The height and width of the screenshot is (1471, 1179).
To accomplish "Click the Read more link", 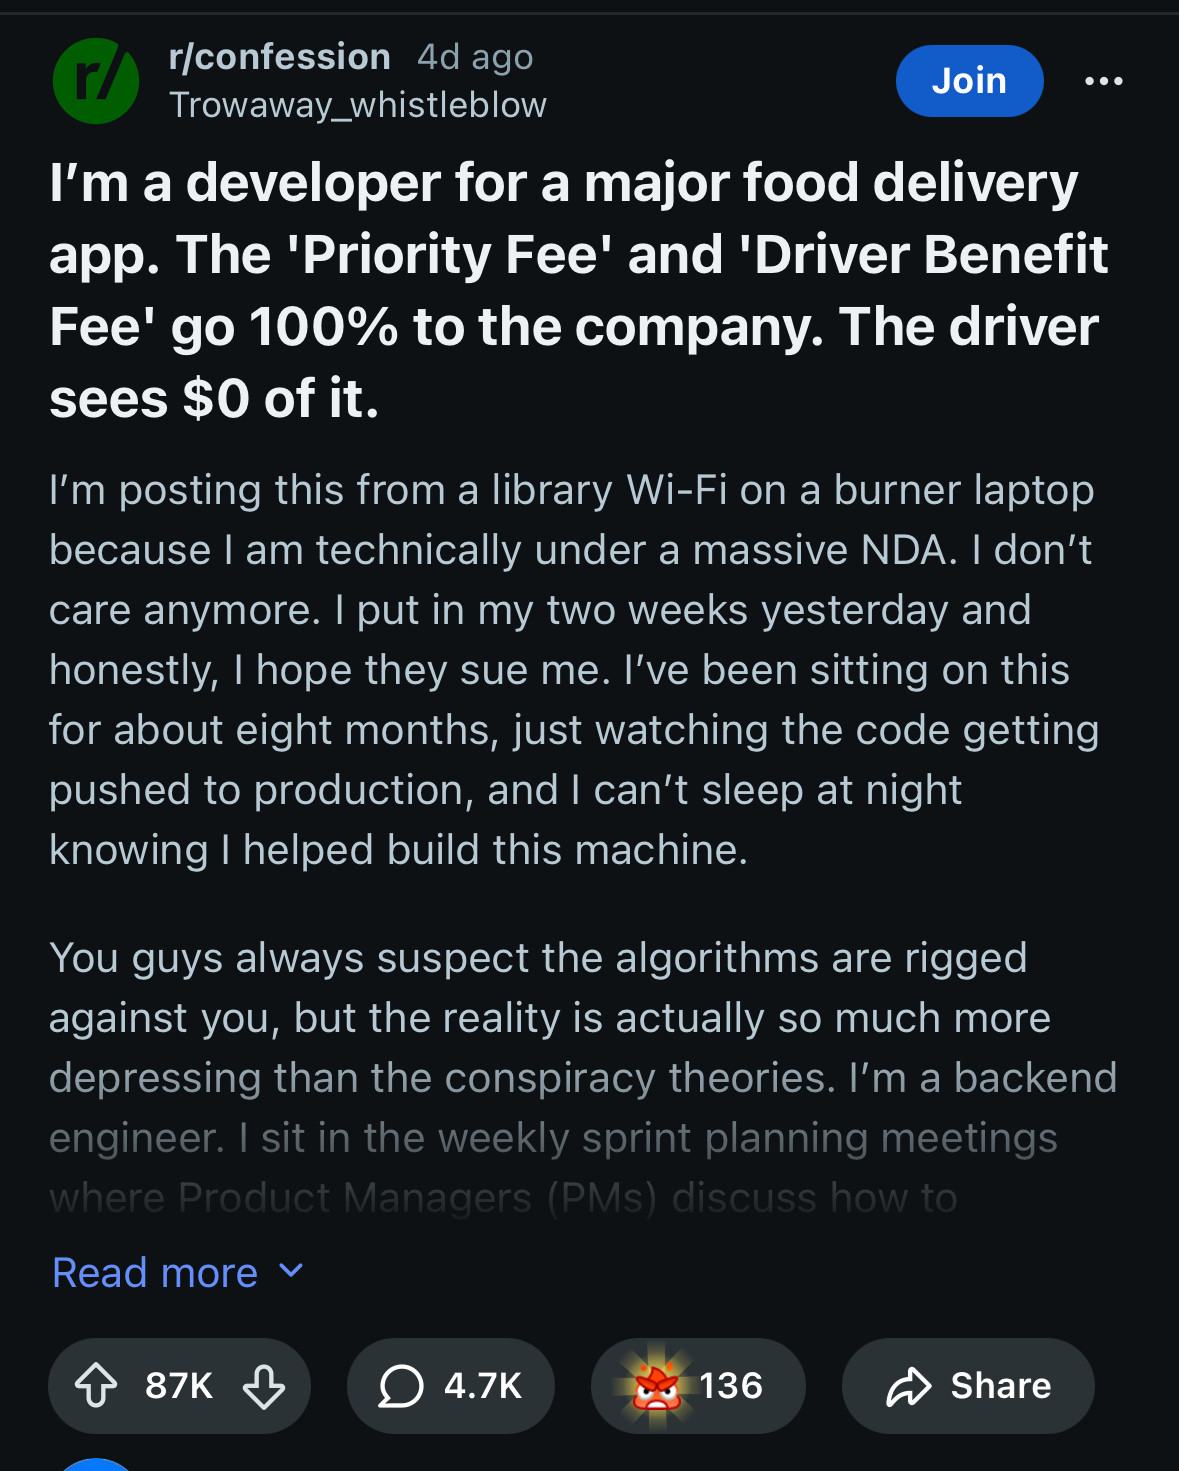I will (155, 1273).
